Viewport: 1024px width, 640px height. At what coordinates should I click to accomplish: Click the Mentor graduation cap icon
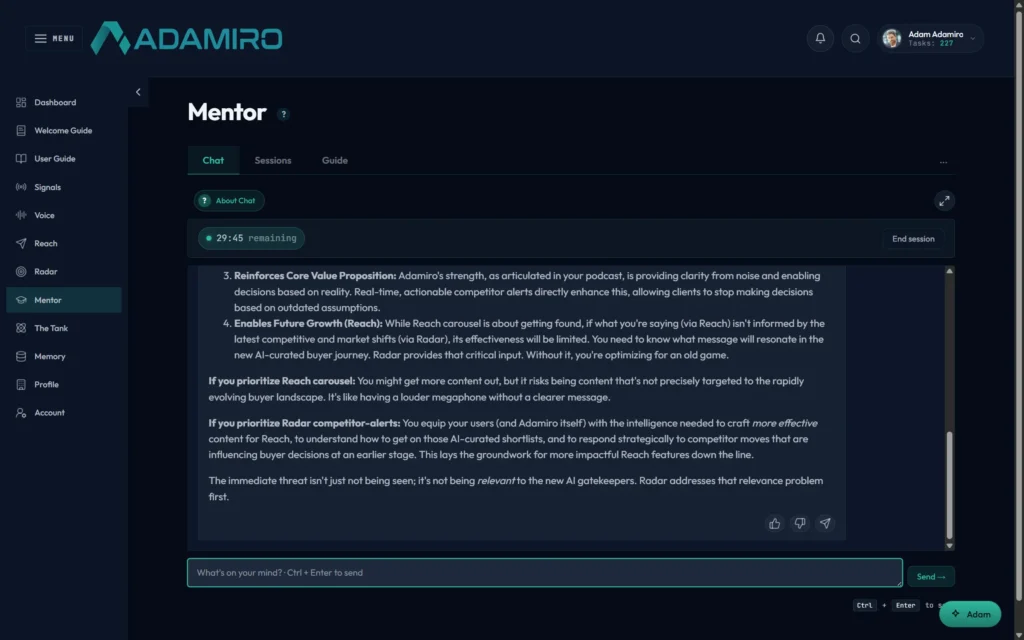(x=21, y=300)
